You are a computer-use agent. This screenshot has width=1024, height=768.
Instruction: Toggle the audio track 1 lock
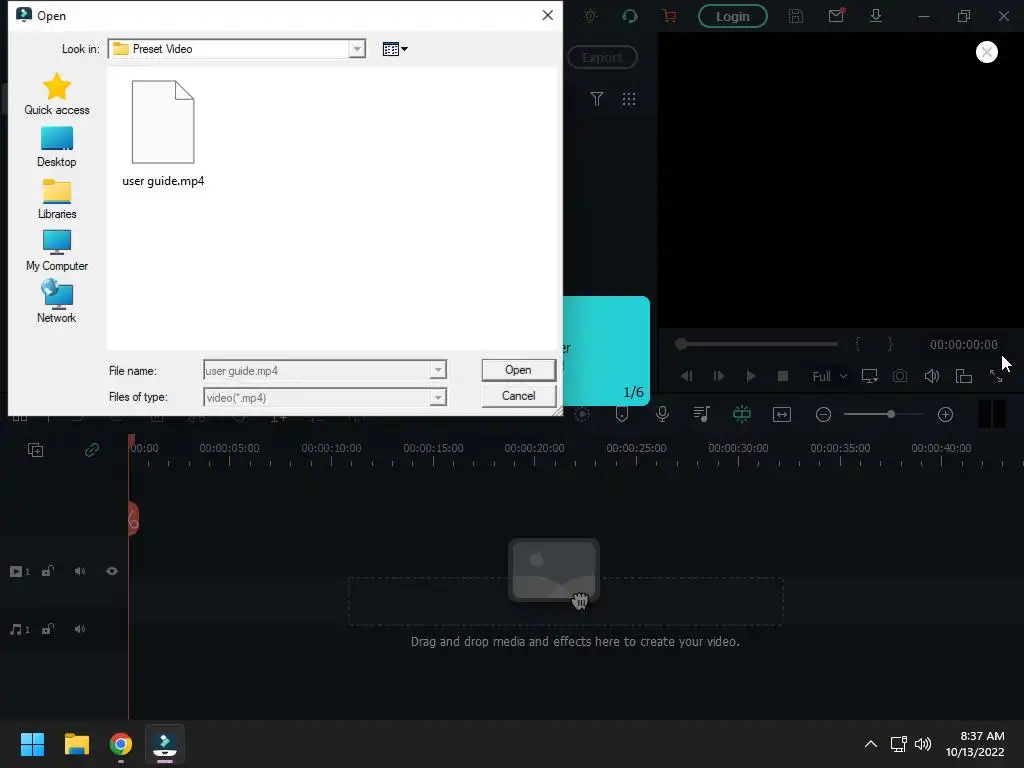click(48, 630)
